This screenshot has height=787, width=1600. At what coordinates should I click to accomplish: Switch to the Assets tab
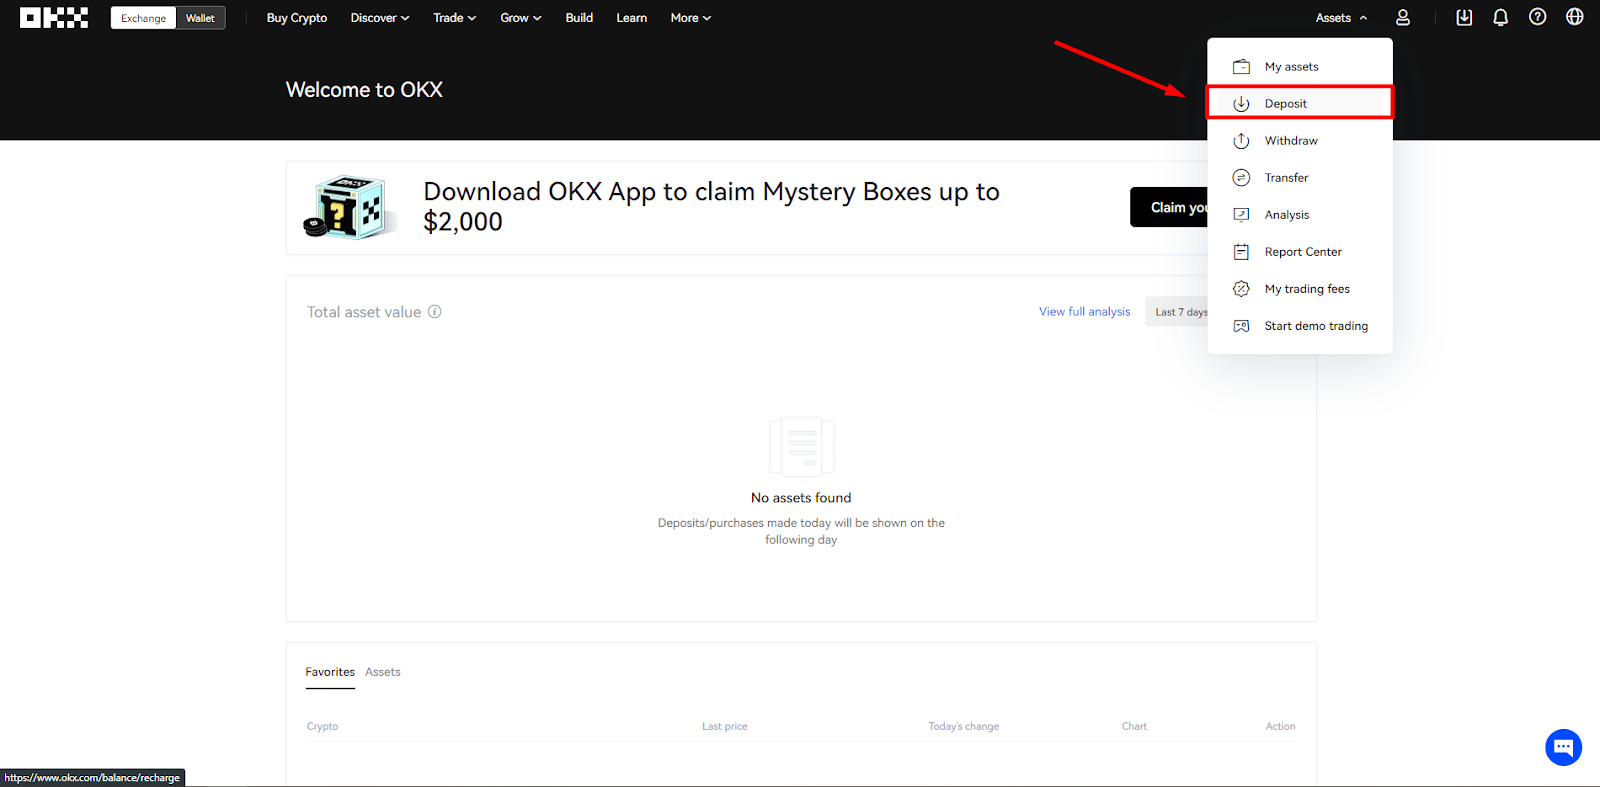tap(383, 672)
